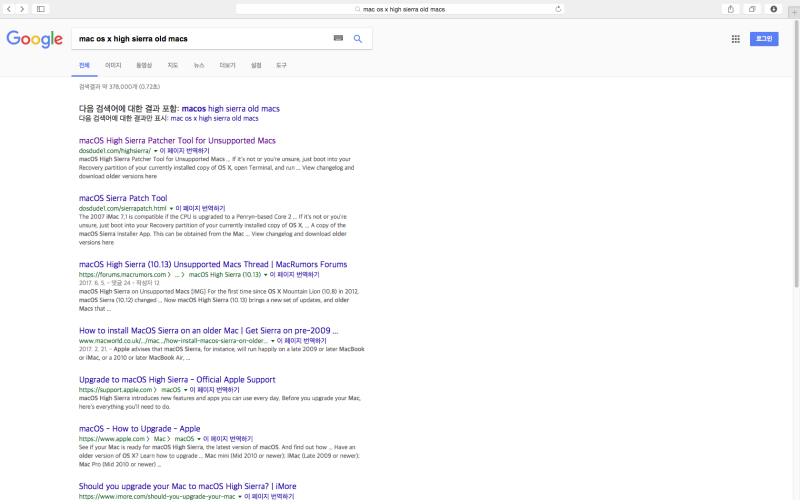Show the Safari sidebar
Screen dimensions: 800x500
pos(41,9)
